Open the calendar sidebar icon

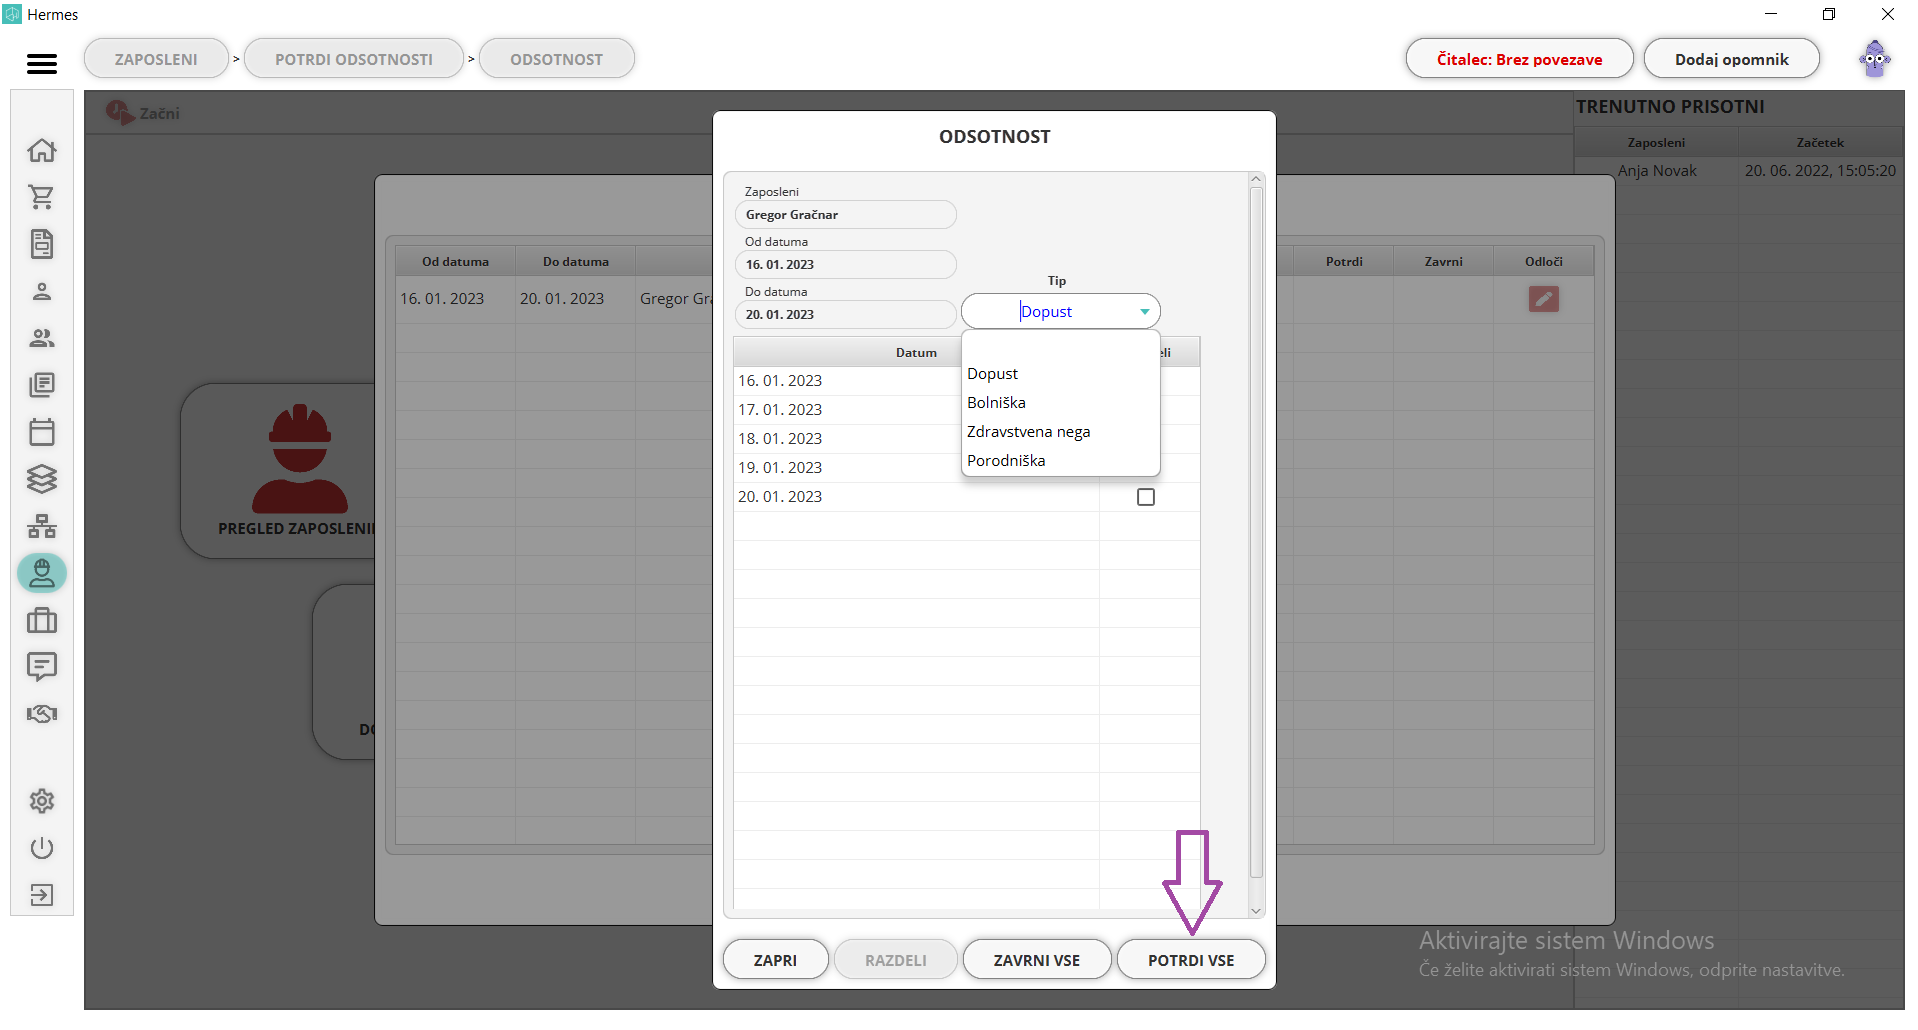click(42, 432)
